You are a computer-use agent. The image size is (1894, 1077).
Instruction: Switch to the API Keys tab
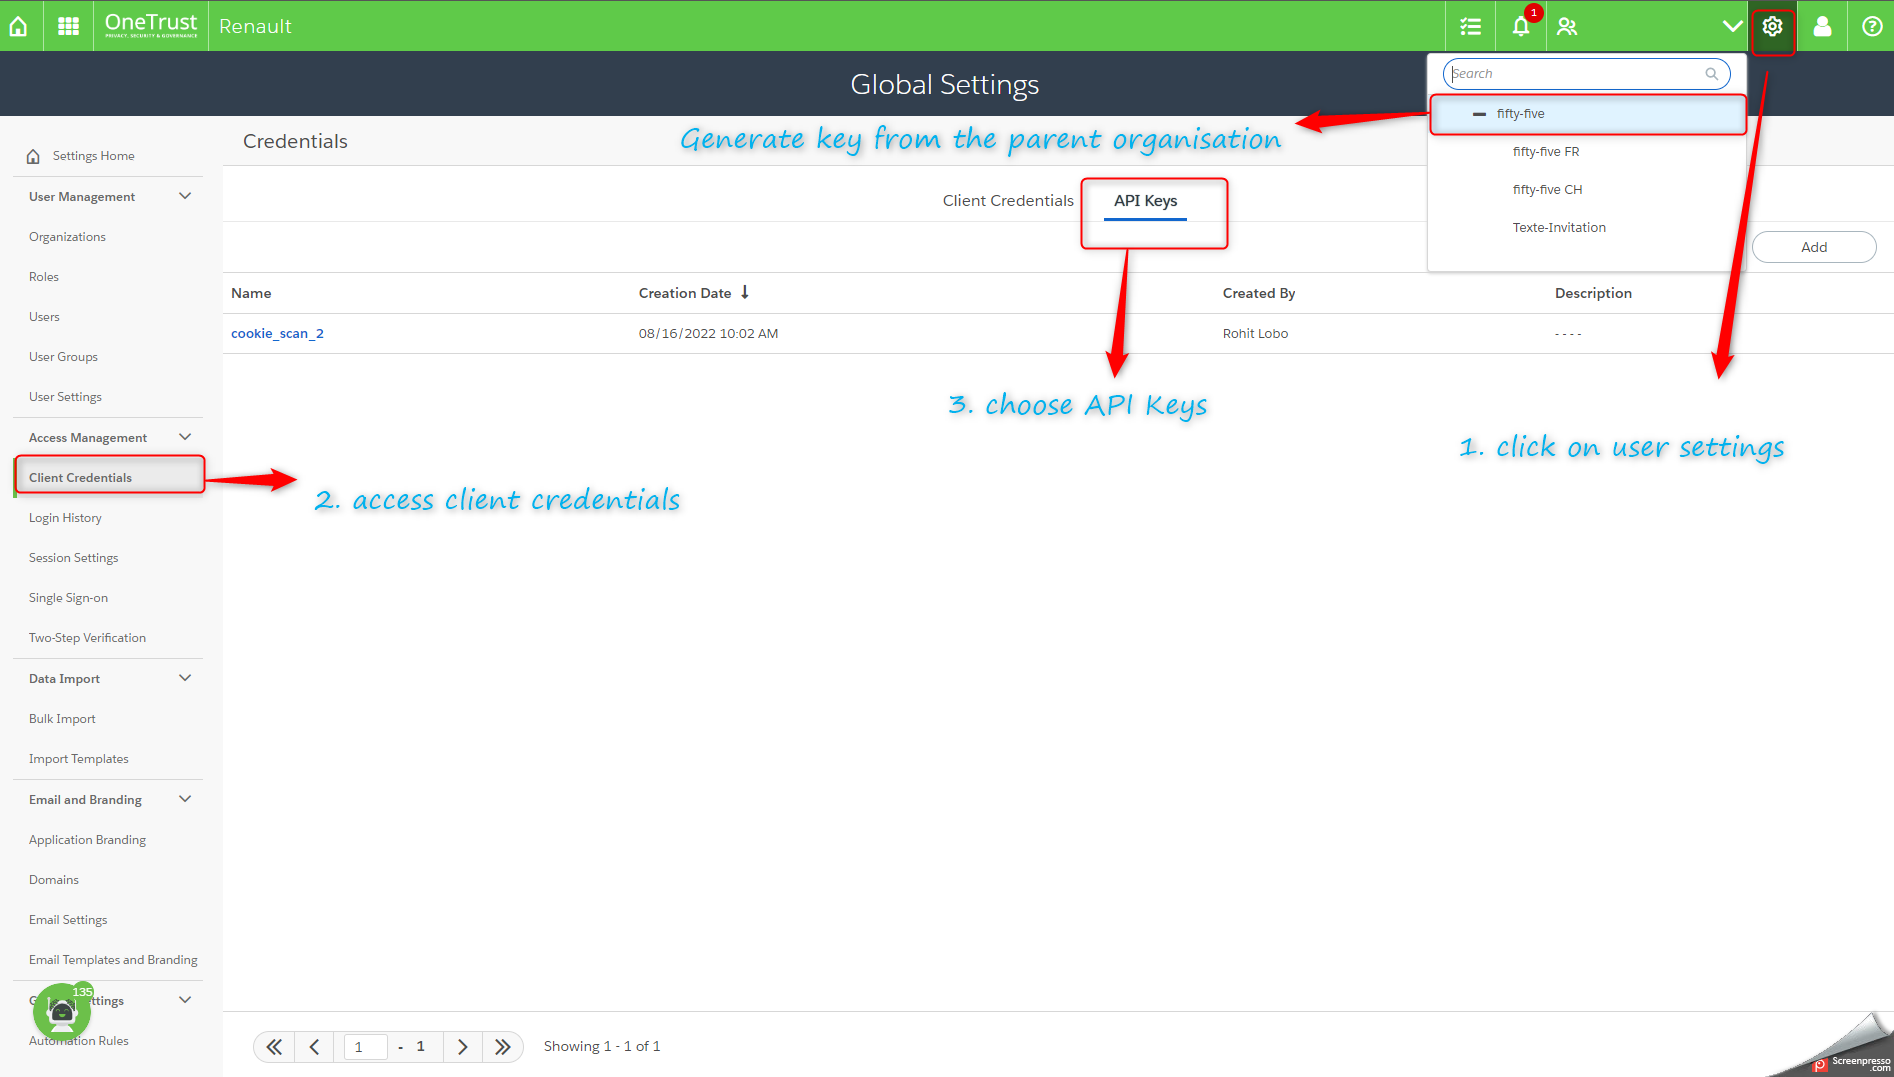point(1145,201)
